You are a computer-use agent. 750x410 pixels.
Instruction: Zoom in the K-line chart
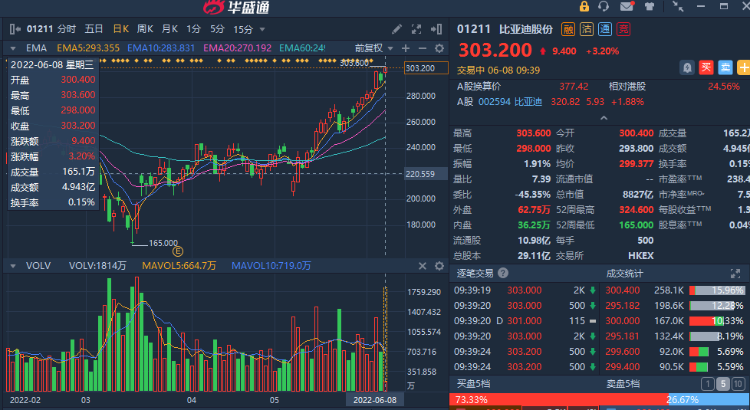pyautogui.click(x=406, y=48)
